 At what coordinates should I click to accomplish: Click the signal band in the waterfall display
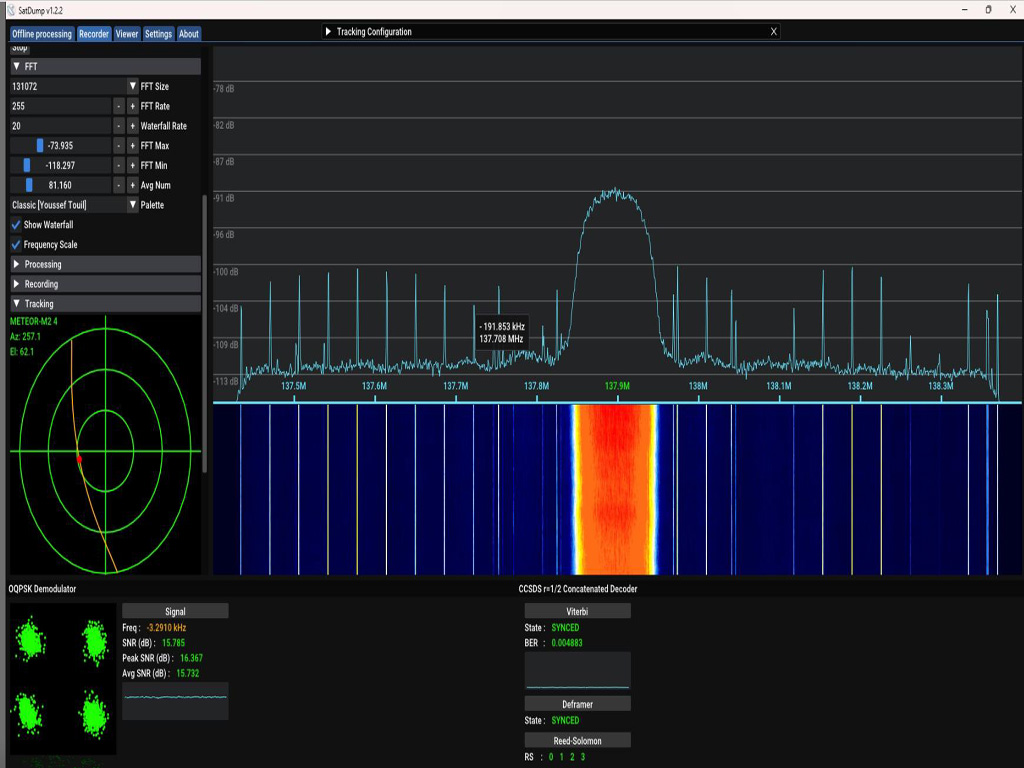(x=615, y=490)
